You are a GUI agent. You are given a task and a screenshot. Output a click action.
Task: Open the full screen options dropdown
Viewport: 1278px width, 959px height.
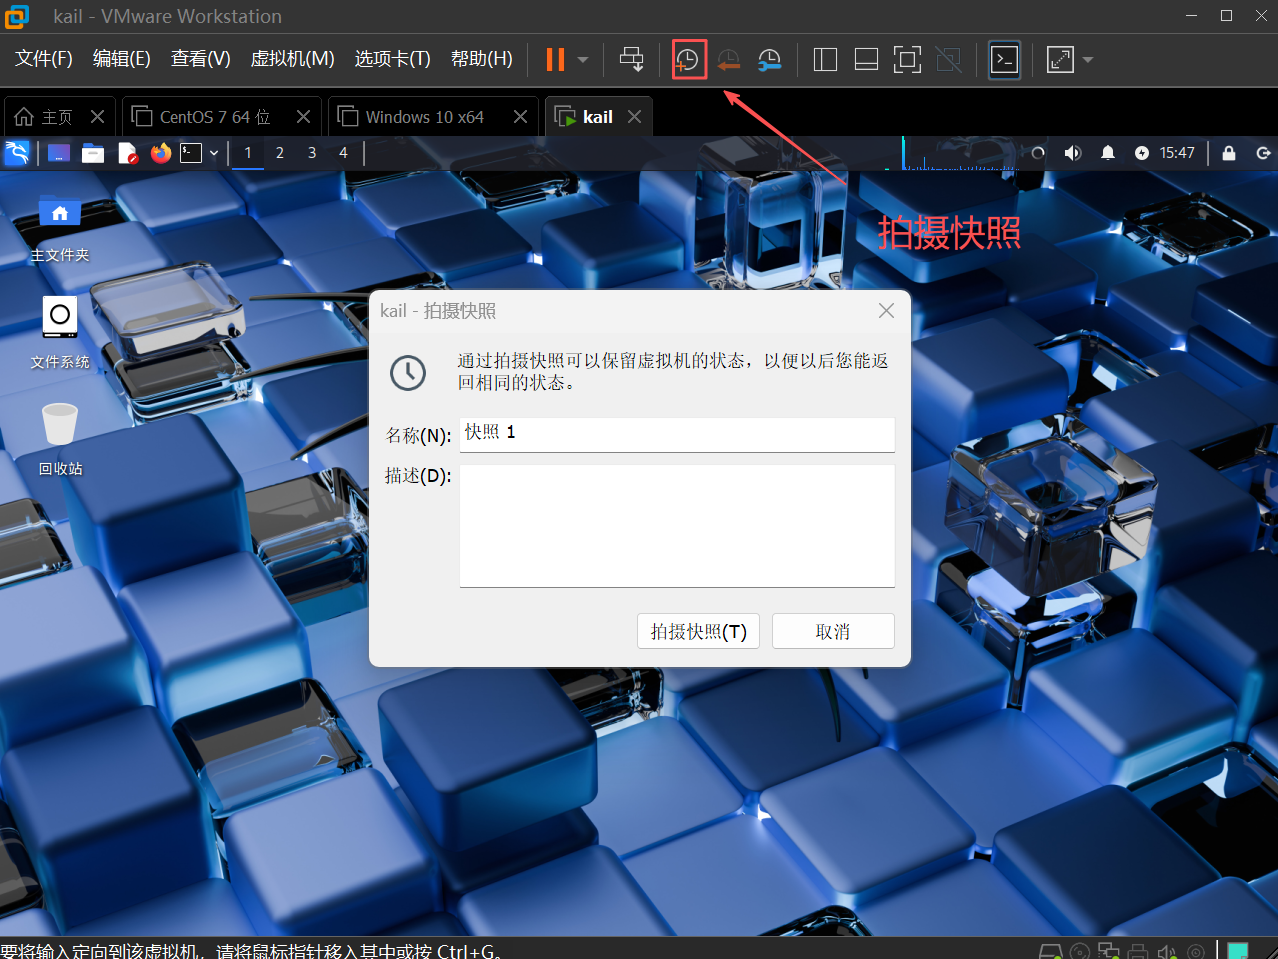(1088, 59)
